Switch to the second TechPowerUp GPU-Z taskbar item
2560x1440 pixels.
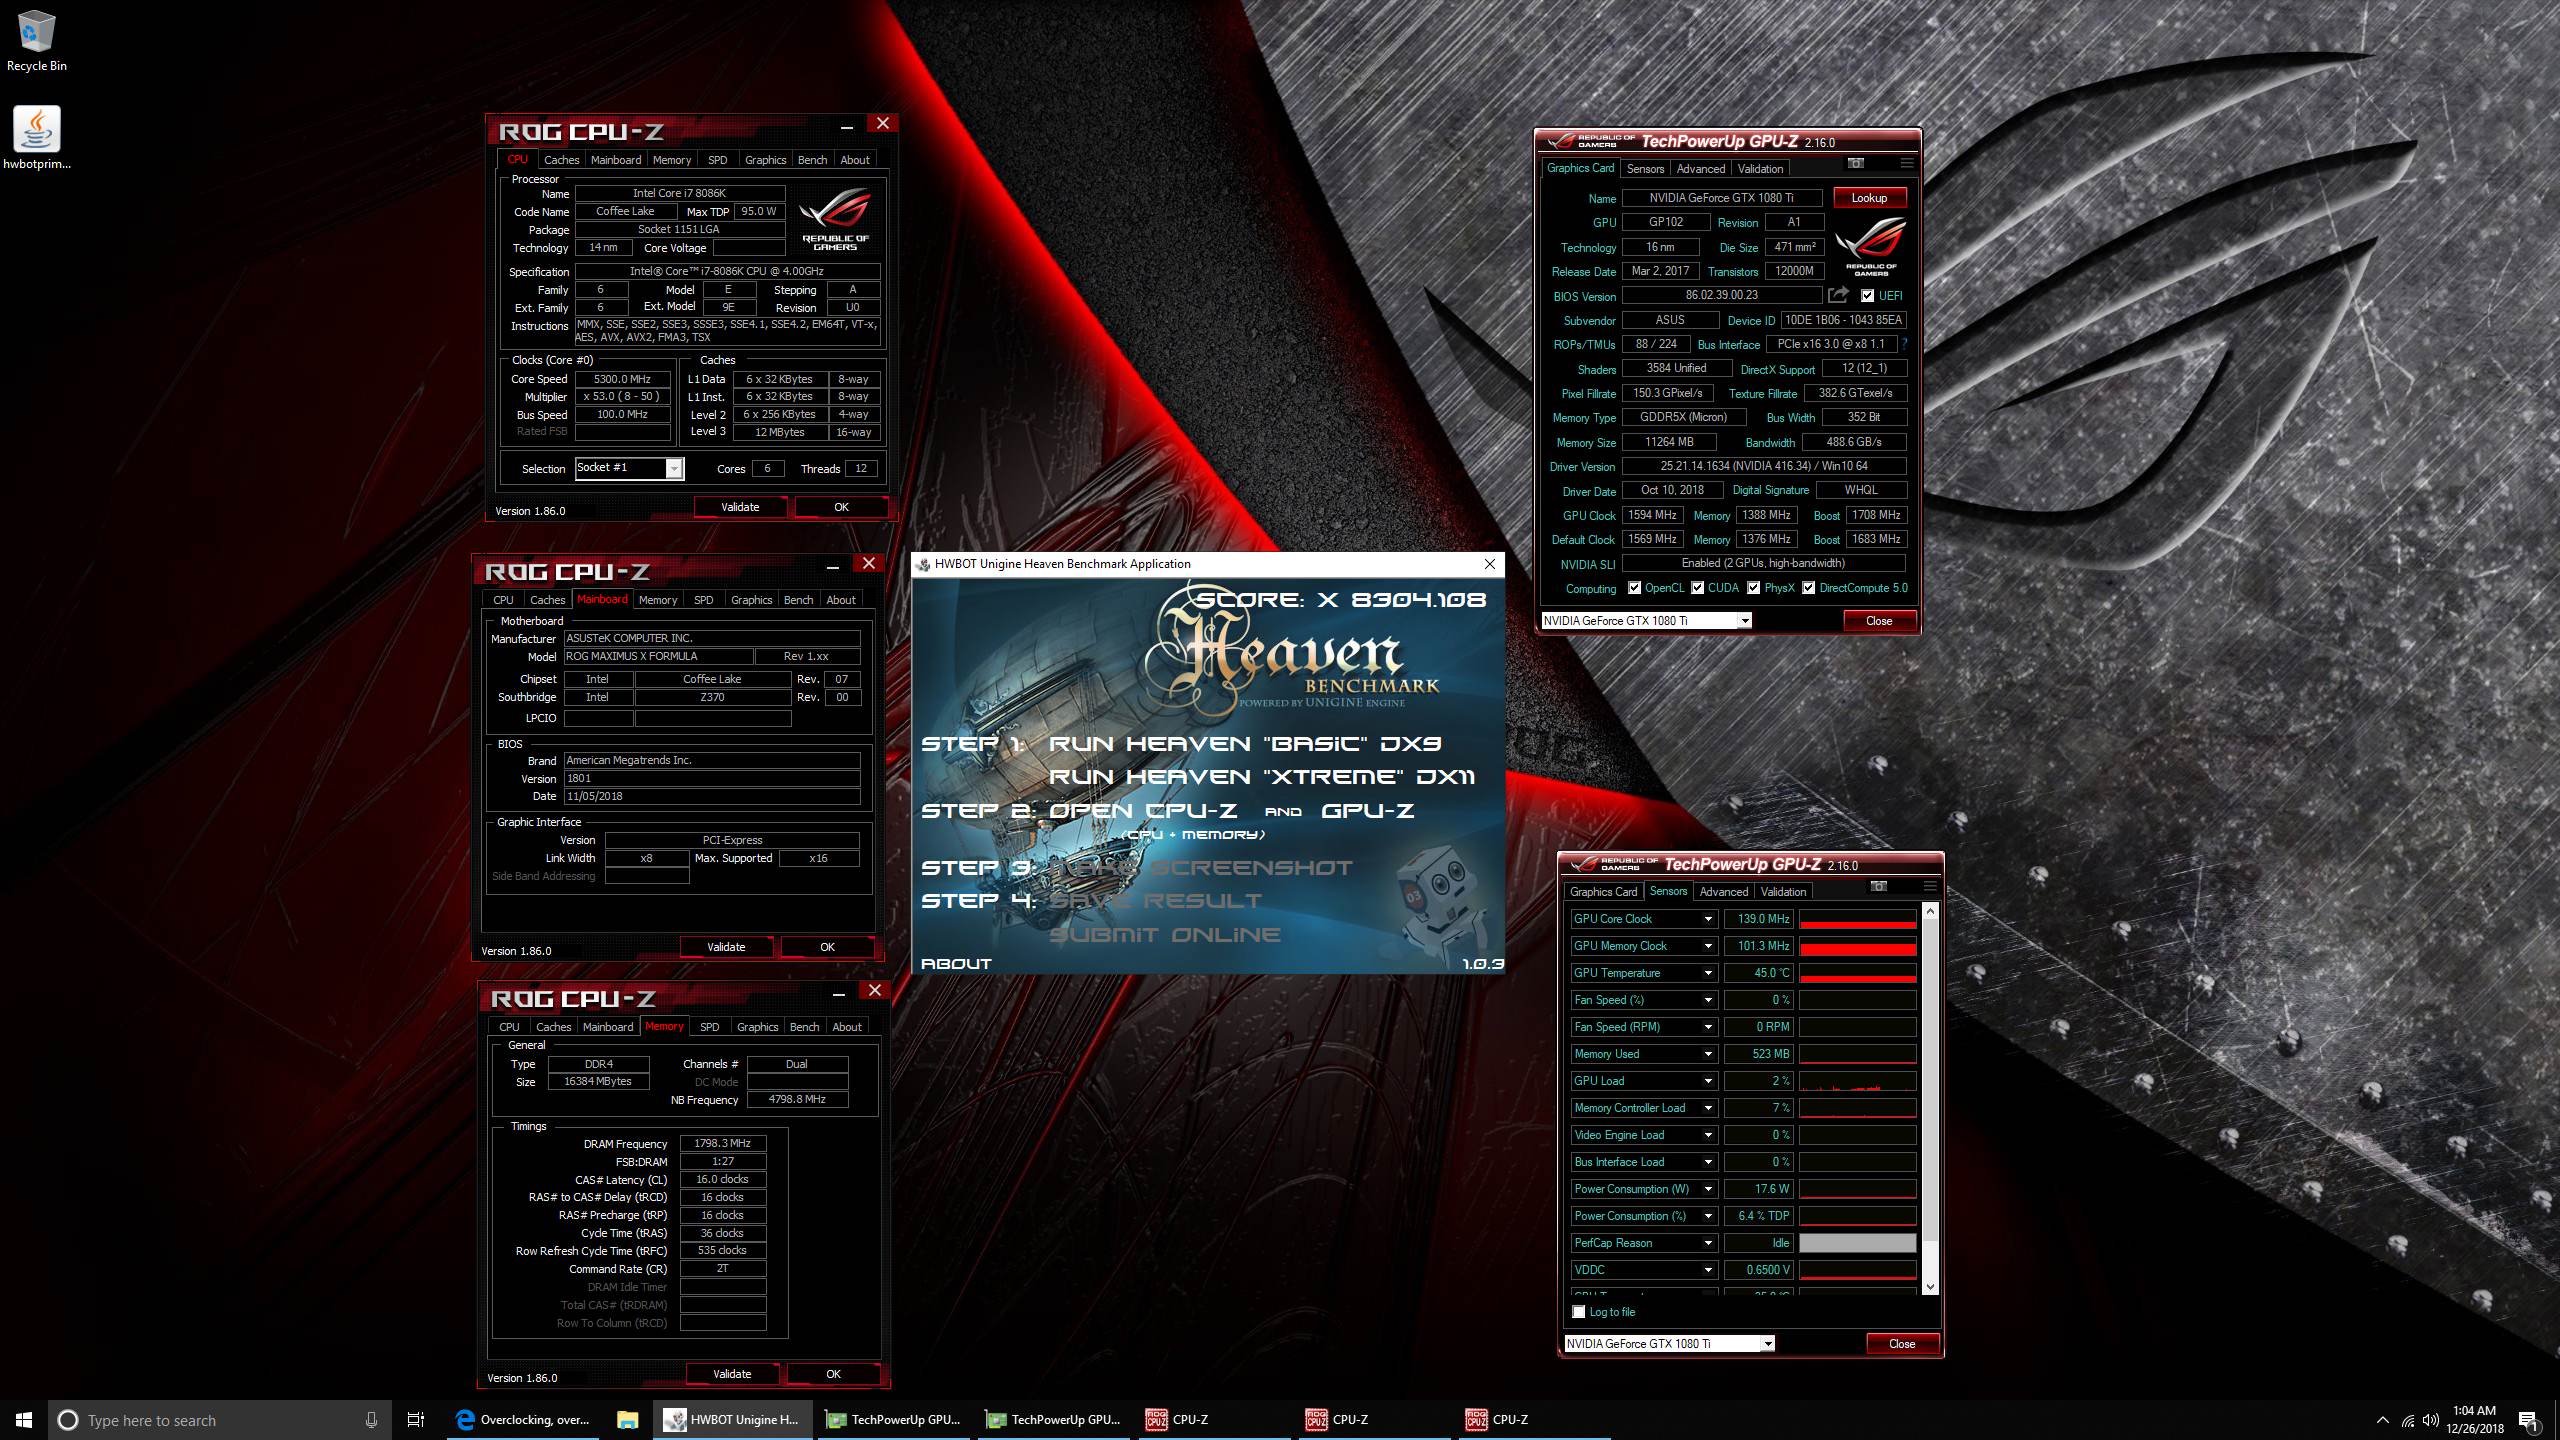pos(1053,1420)
